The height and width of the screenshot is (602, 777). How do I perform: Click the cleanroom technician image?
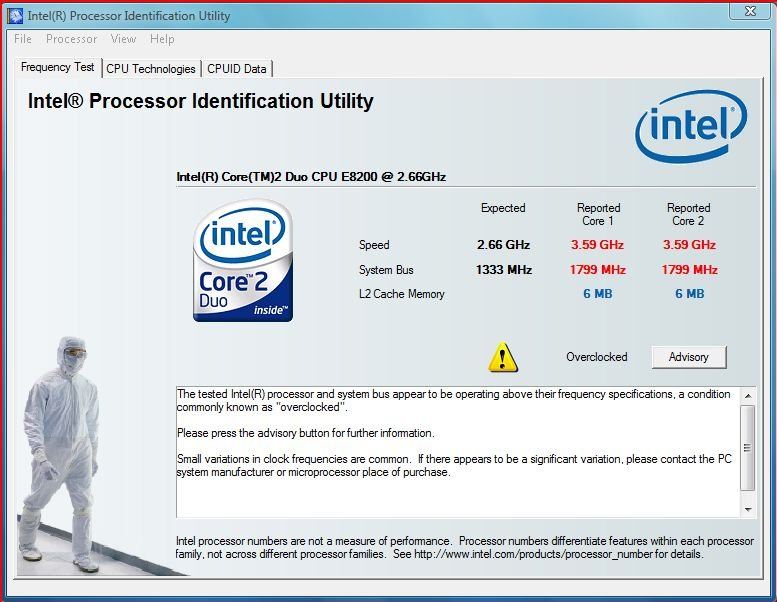62,453
